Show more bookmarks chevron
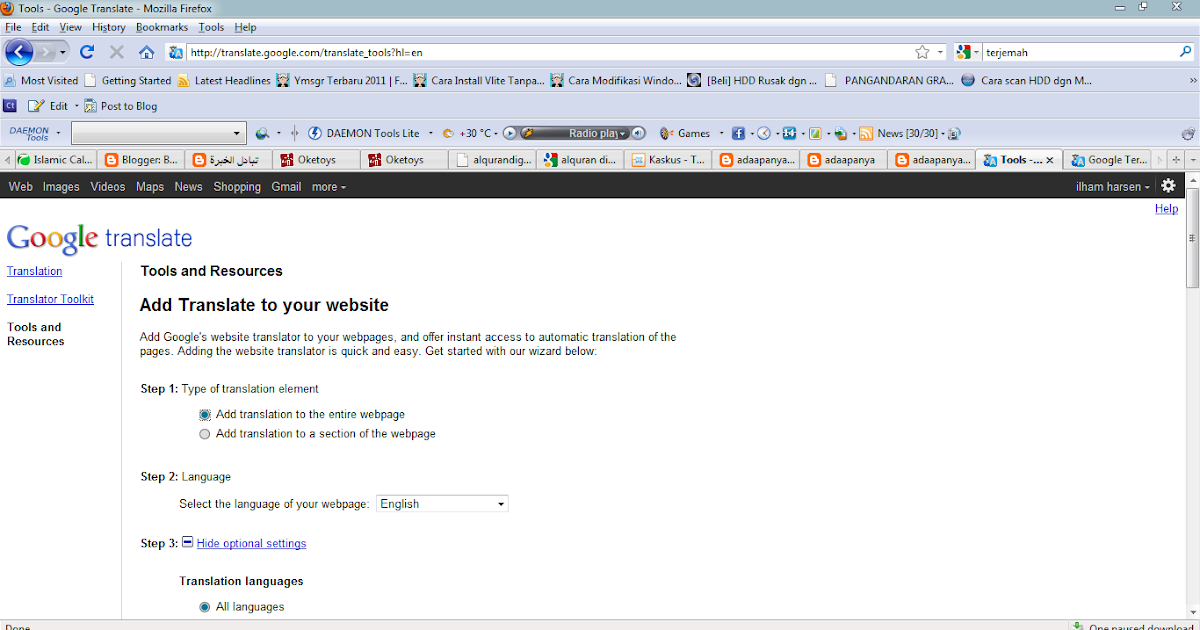Viewport: 1200px width, 630px height. point(1192,81)
